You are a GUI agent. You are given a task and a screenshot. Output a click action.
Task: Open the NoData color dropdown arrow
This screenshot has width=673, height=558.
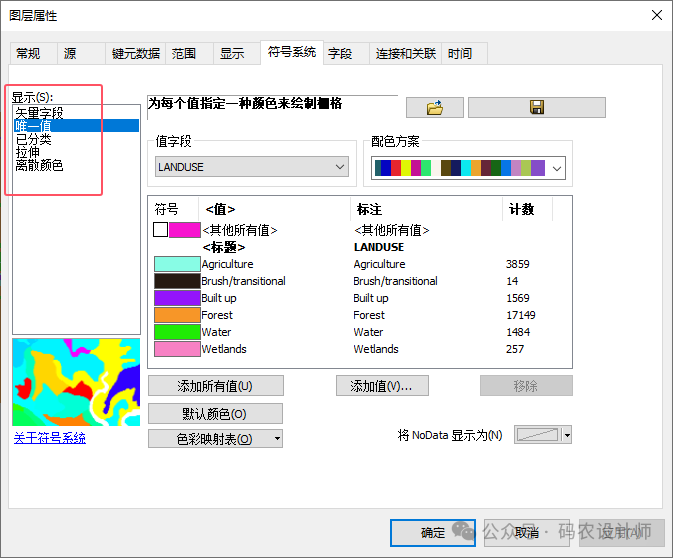click(x=567, y=435)
